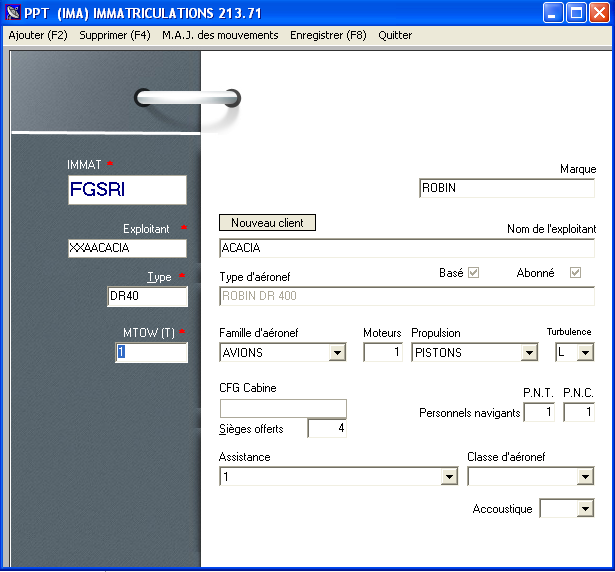Click the Marque field showing ROBIN
Screen dimensions: 615x572
pyautogui.click(x=506, y=188)
